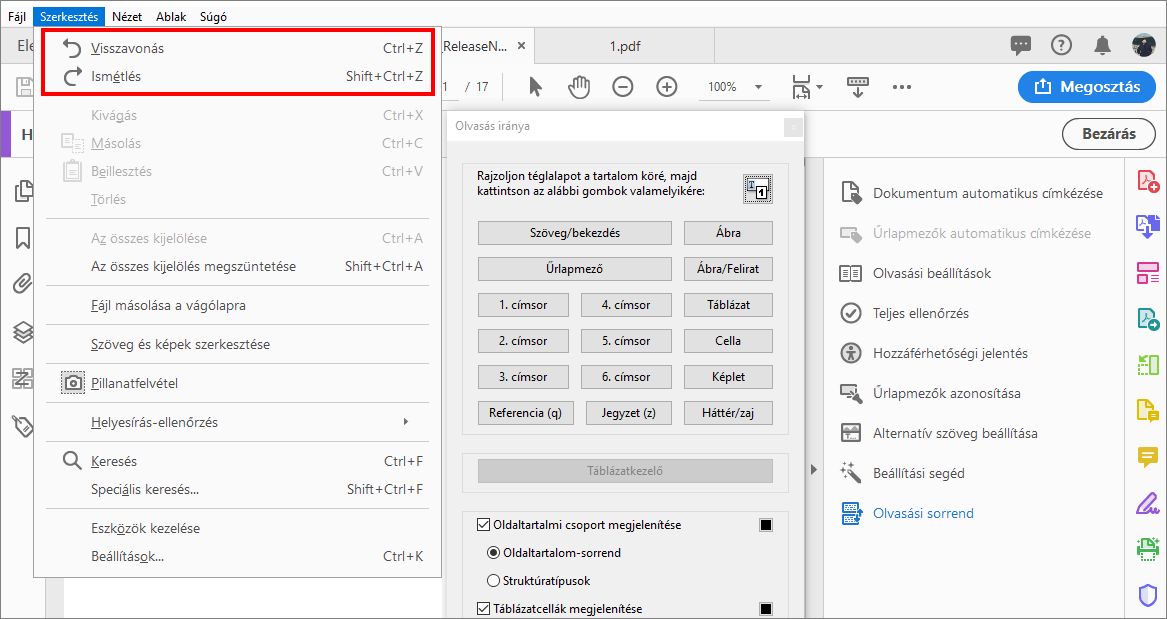Image resolution: width=1167 pixels, height=619 pixels.
Task: Click the Visszavonás undo menu entry
Action: pos(237,48)
